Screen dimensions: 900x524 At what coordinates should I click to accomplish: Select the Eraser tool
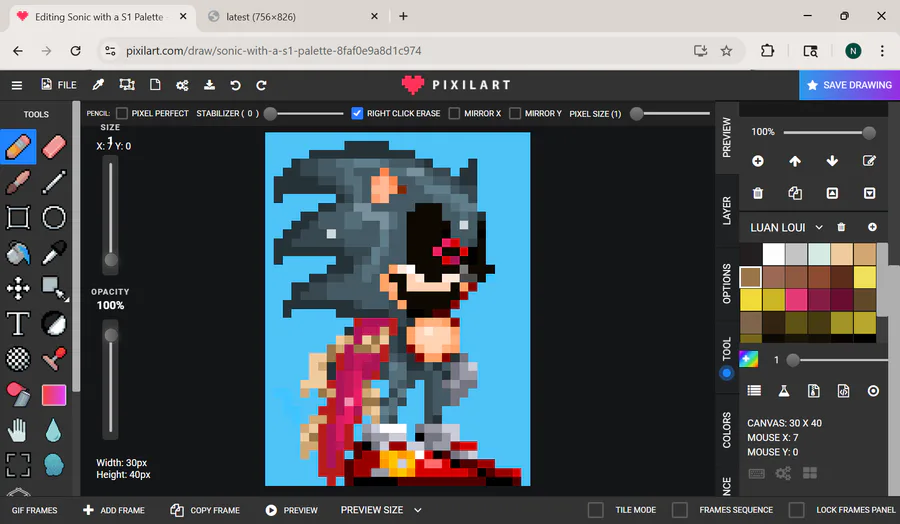point(54,147)
